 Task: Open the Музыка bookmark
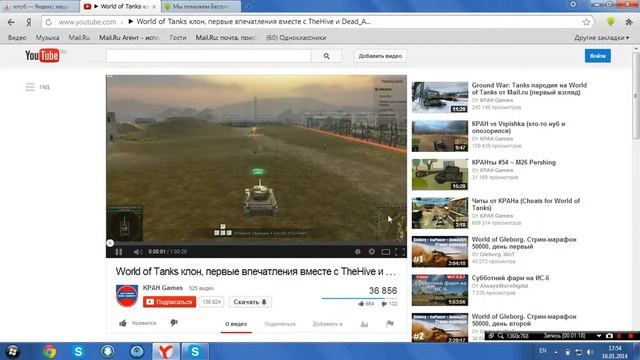pyautogui.click(x=47, y=38)
